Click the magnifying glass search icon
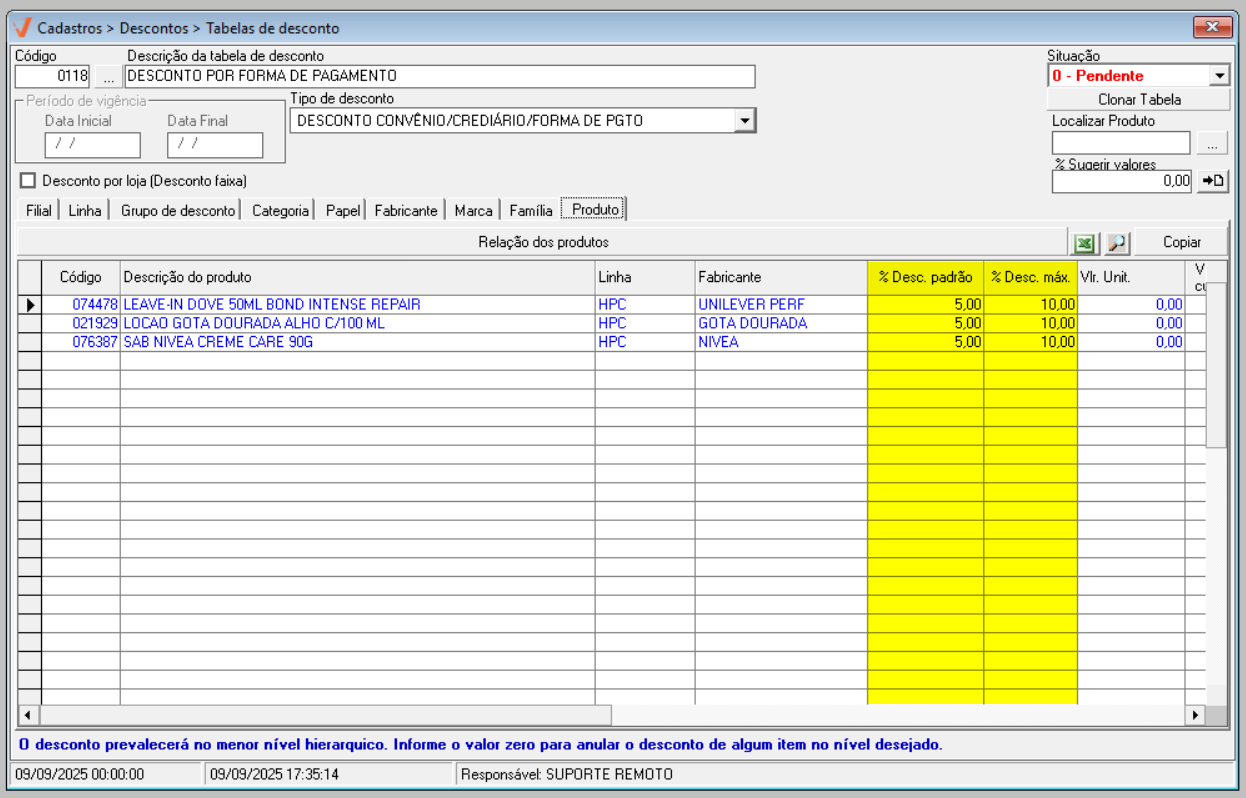The width and height of the screenshot is (1246, 798). pyautogui.click(x=1116, y=243)
